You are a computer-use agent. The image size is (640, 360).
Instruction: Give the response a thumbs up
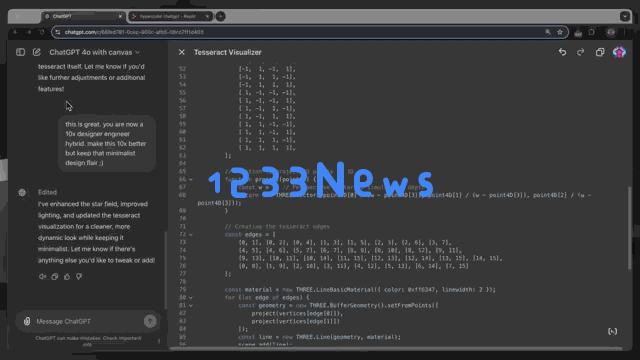(67, 276)
